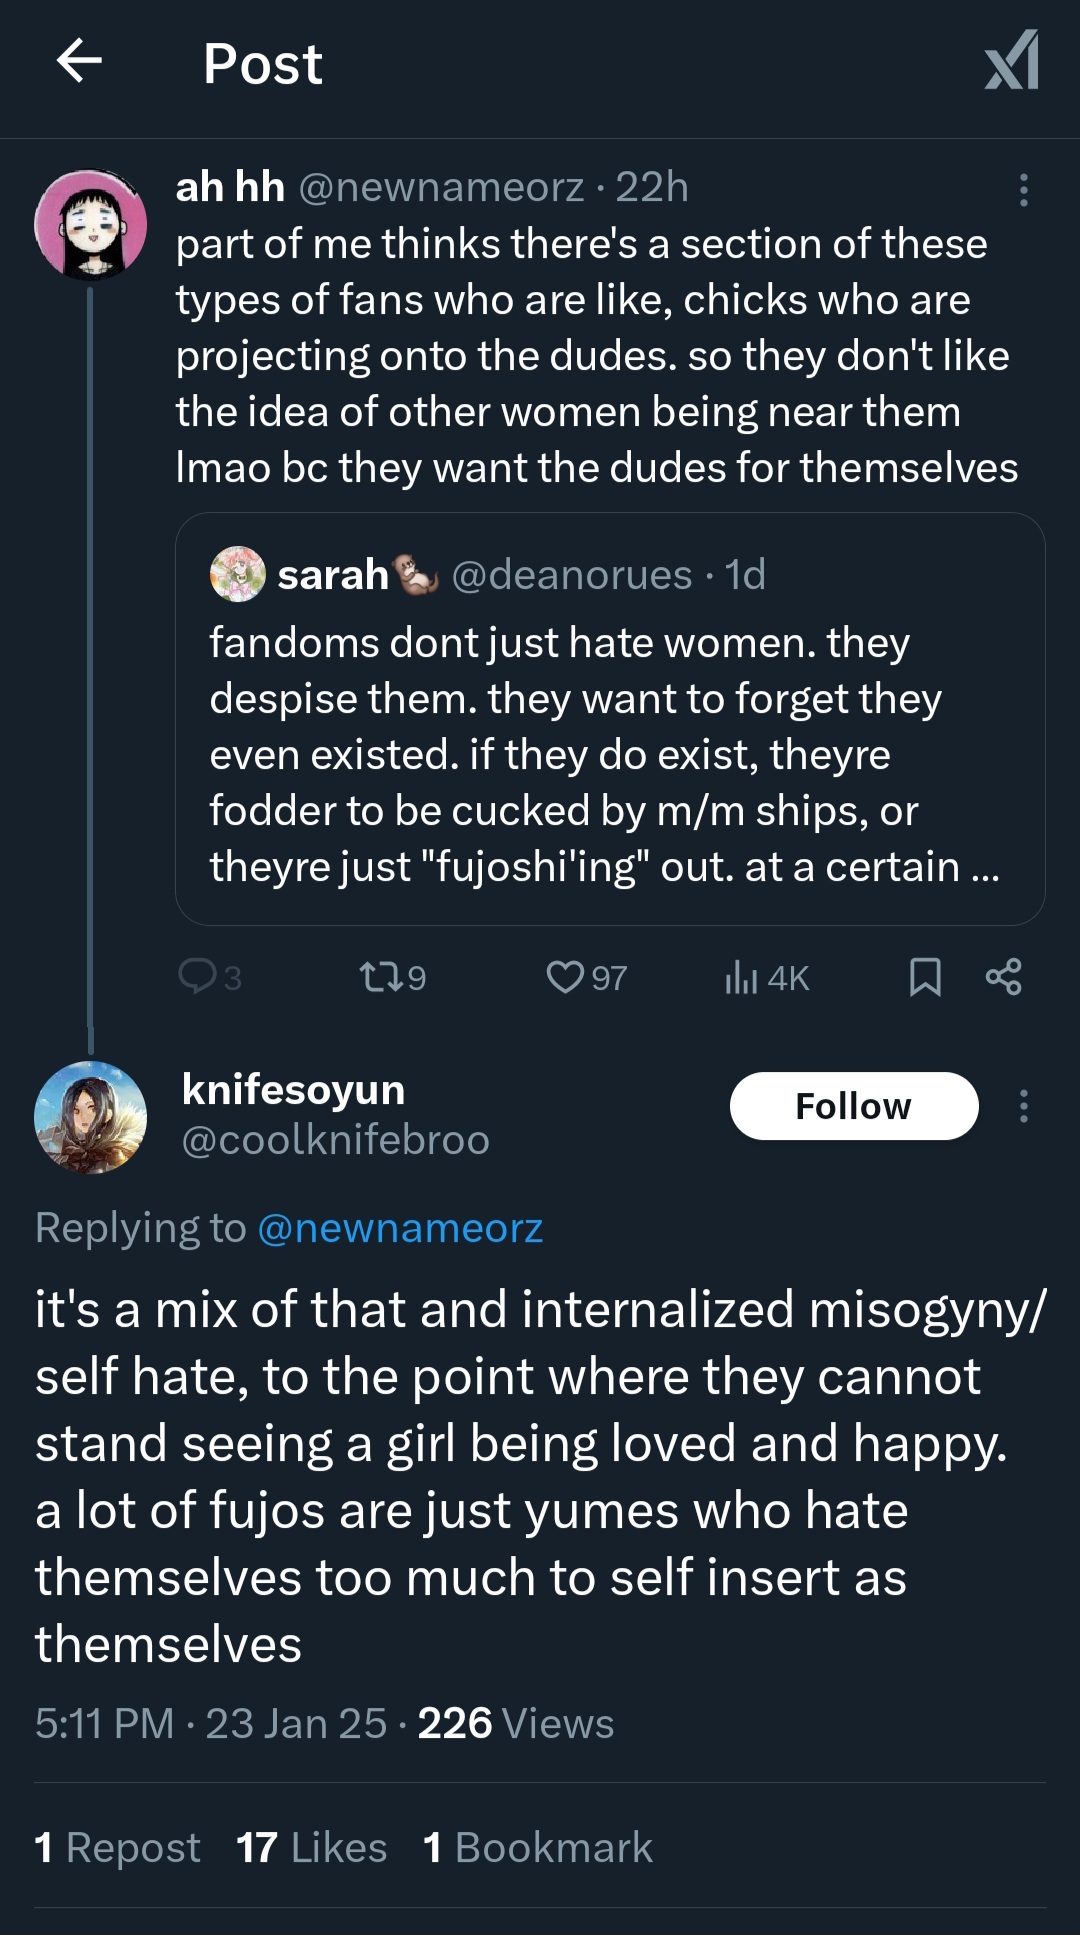
Task: Open sarah's avatar in the quoted post
Action: (x=237, y=574)
